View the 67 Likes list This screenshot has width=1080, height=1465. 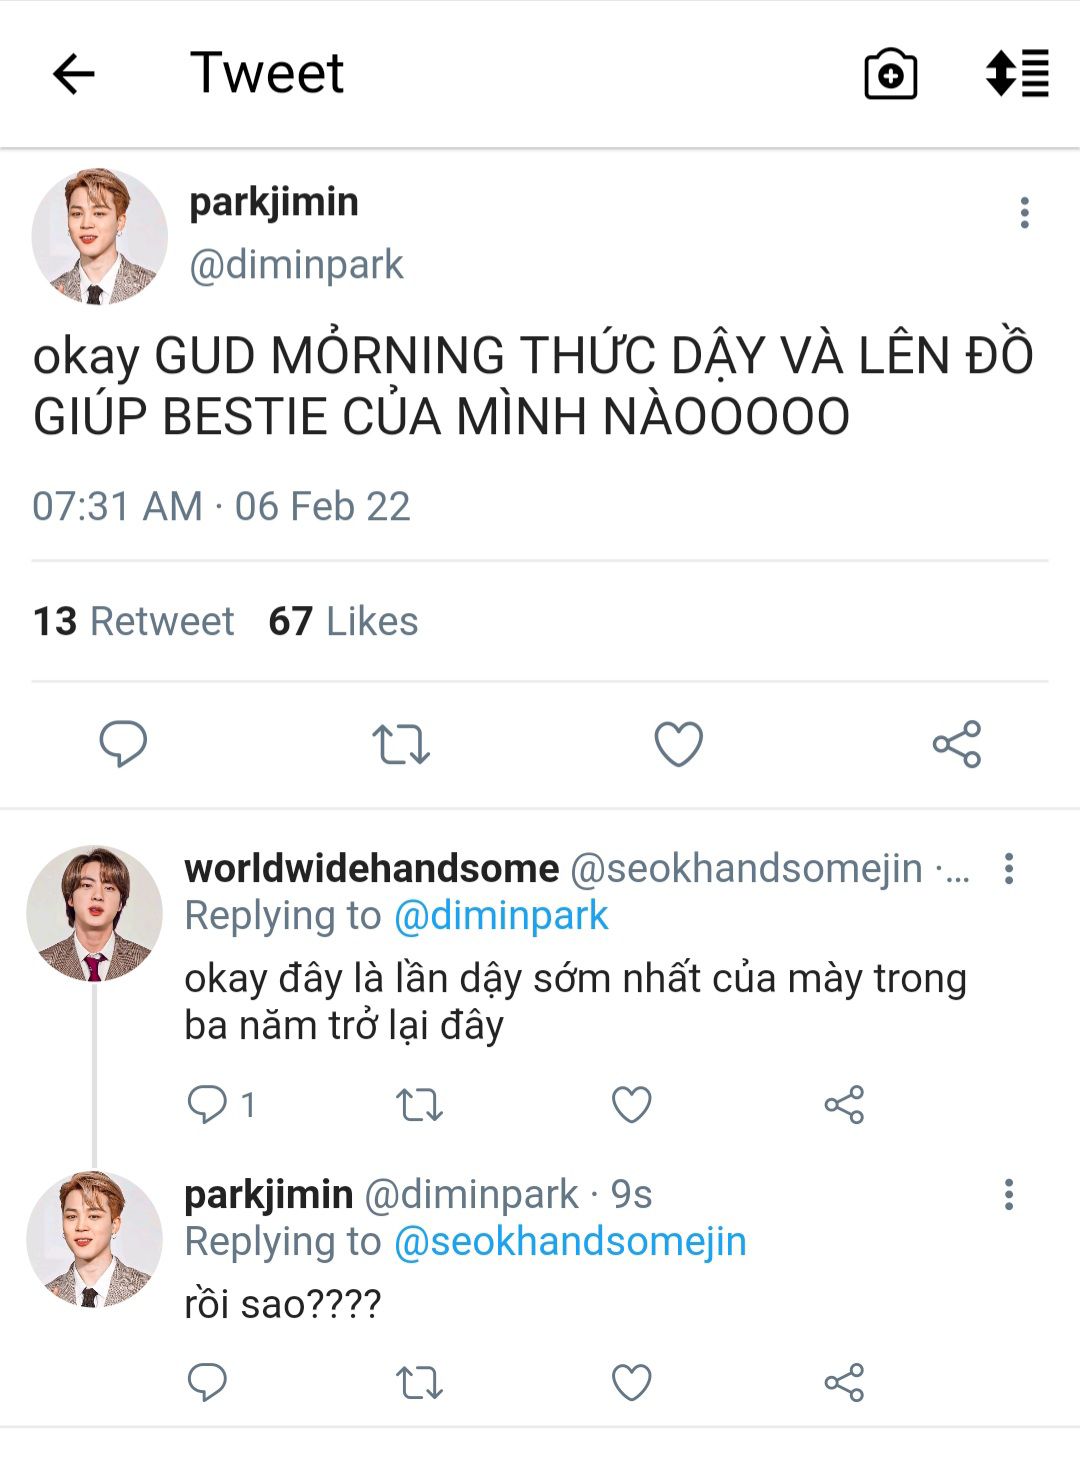[x=343, y=621]
